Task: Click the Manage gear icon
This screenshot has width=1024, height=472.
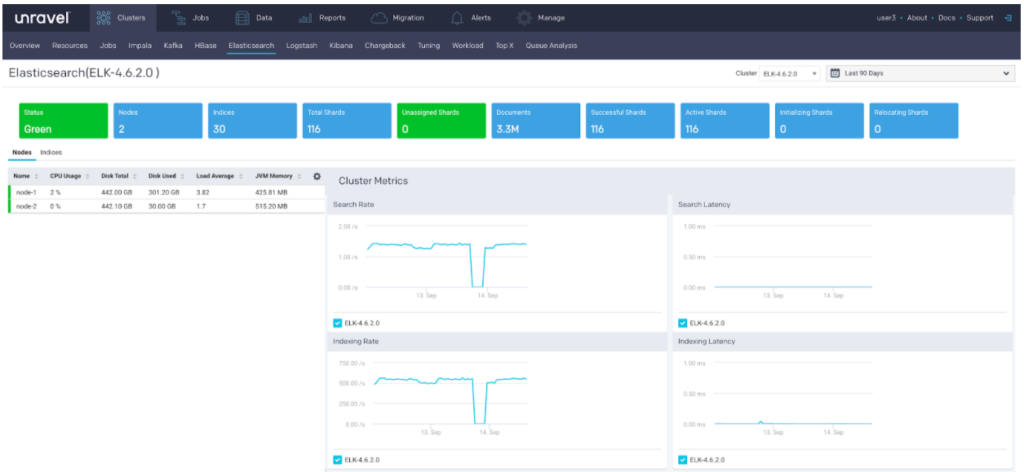Action: [x=524, y=18]
